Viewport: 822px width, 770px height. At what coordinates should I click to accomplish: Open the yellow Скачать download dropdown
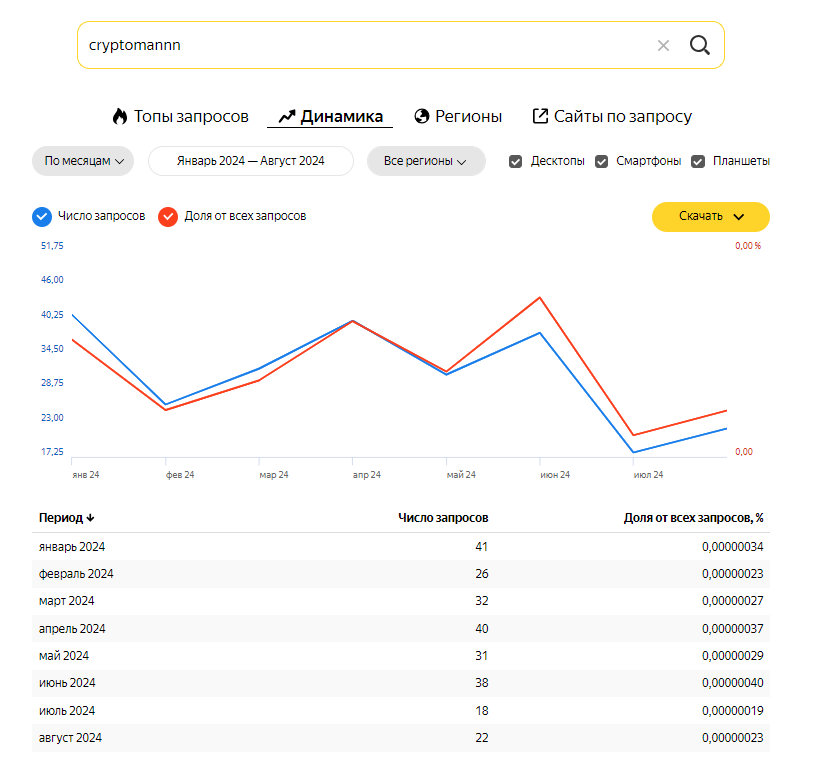click(710, 216)
